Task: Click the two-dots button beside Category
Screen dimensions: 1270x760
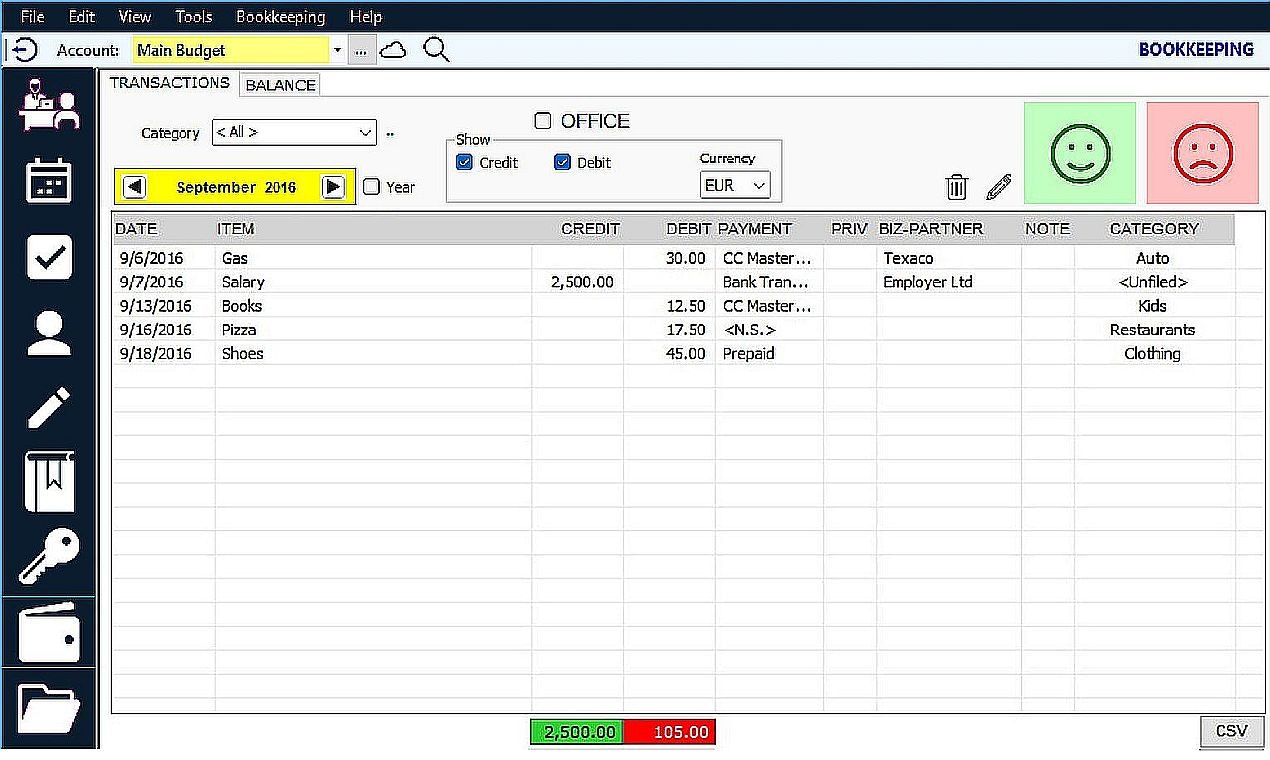Action: (390, 134)
